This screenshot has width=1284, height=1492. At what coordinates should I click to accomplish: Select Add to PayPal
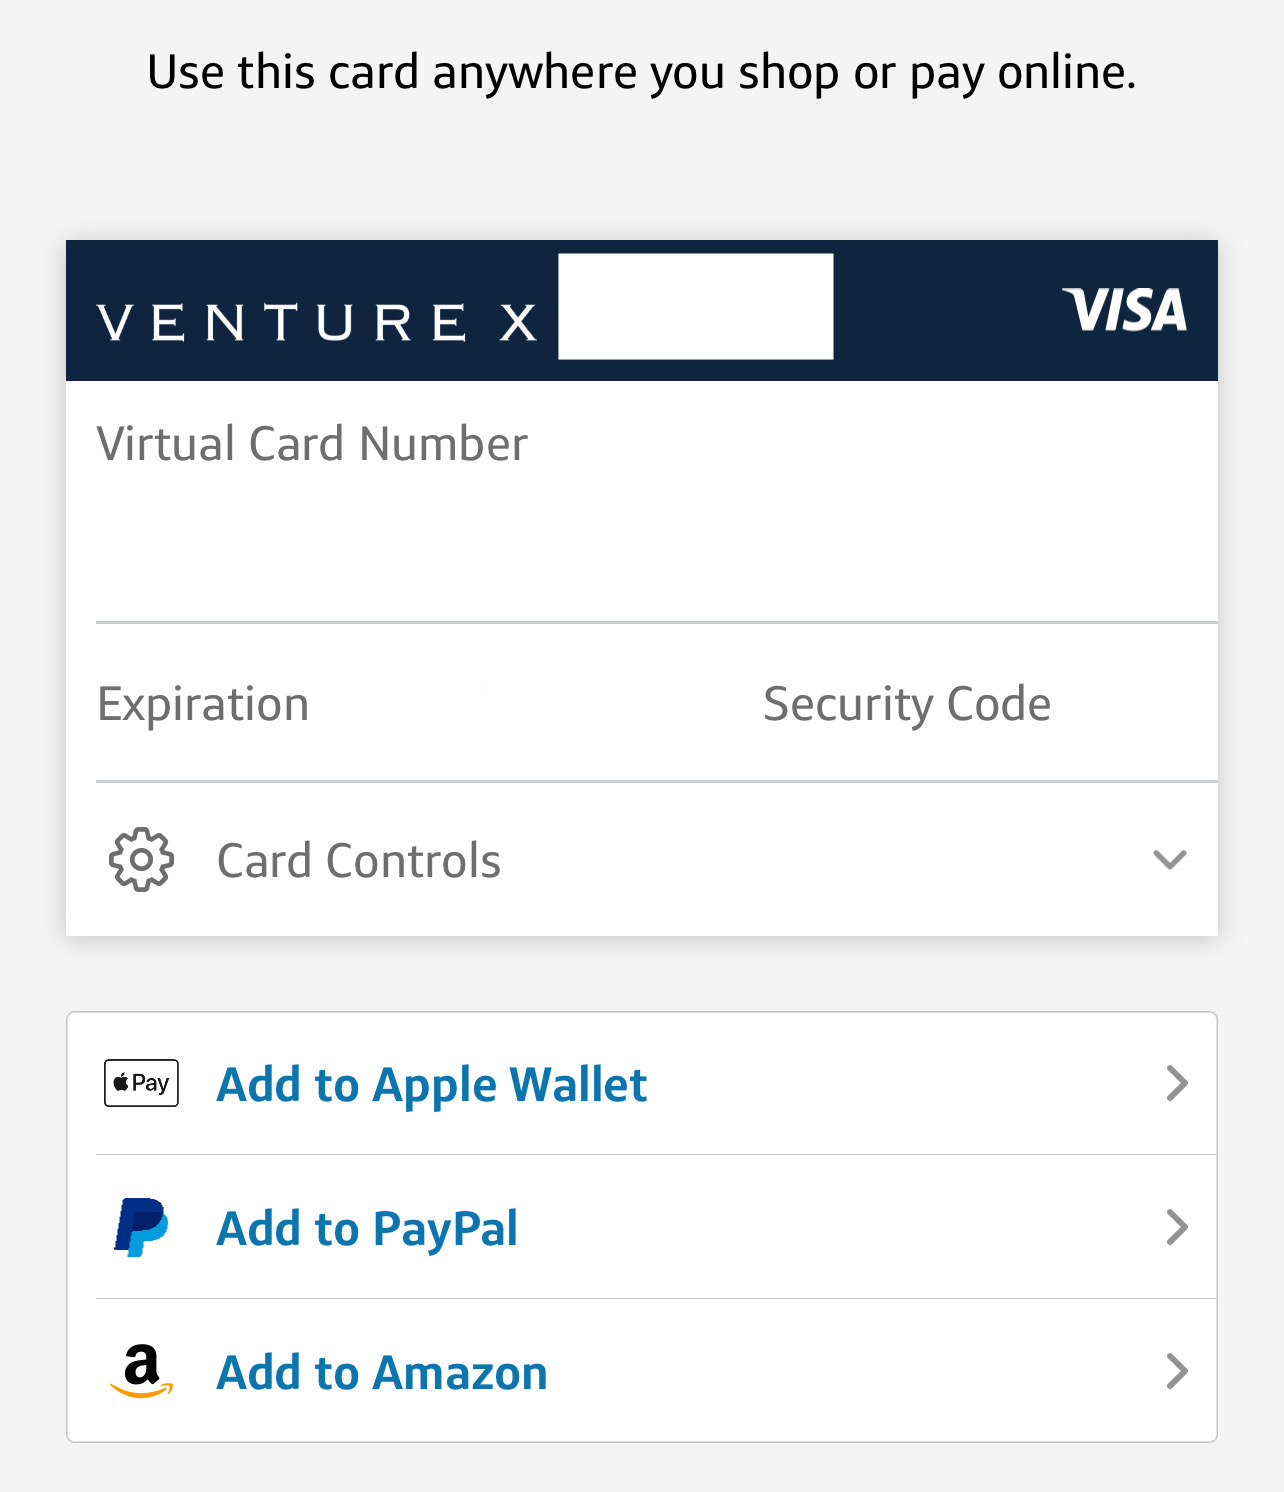pyautogui.click(x=366, y=1228)
